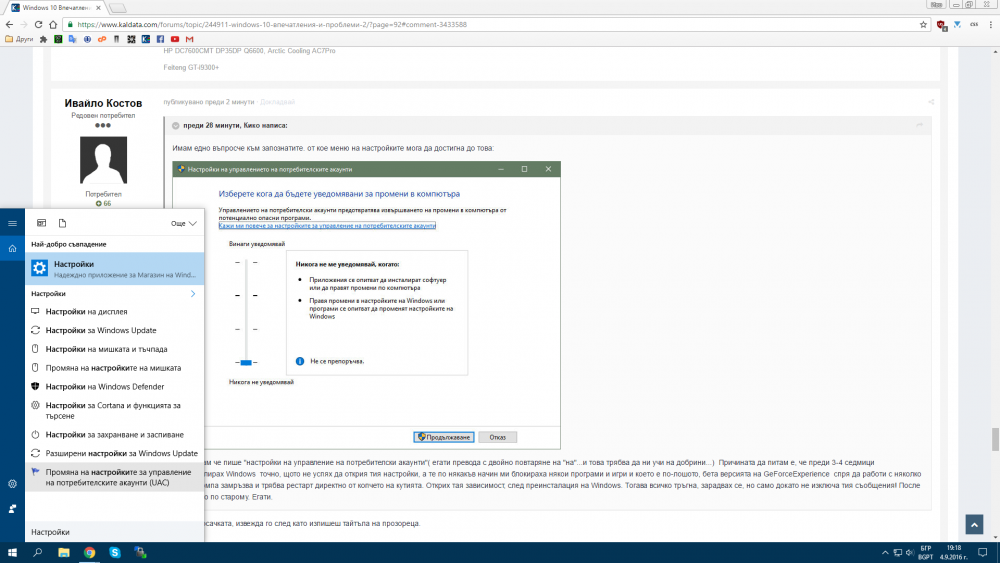Open Настройки на дисплея result
This screenshot has width=1000, height=563.
point(115,311)
